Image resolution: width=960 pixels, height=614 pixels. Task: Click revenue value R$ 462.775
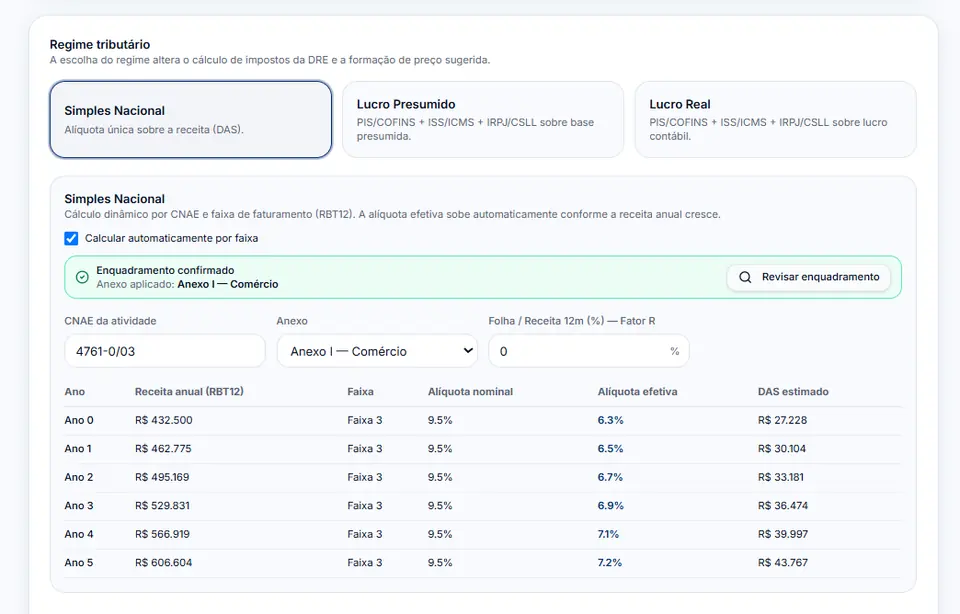pos(163,449)
